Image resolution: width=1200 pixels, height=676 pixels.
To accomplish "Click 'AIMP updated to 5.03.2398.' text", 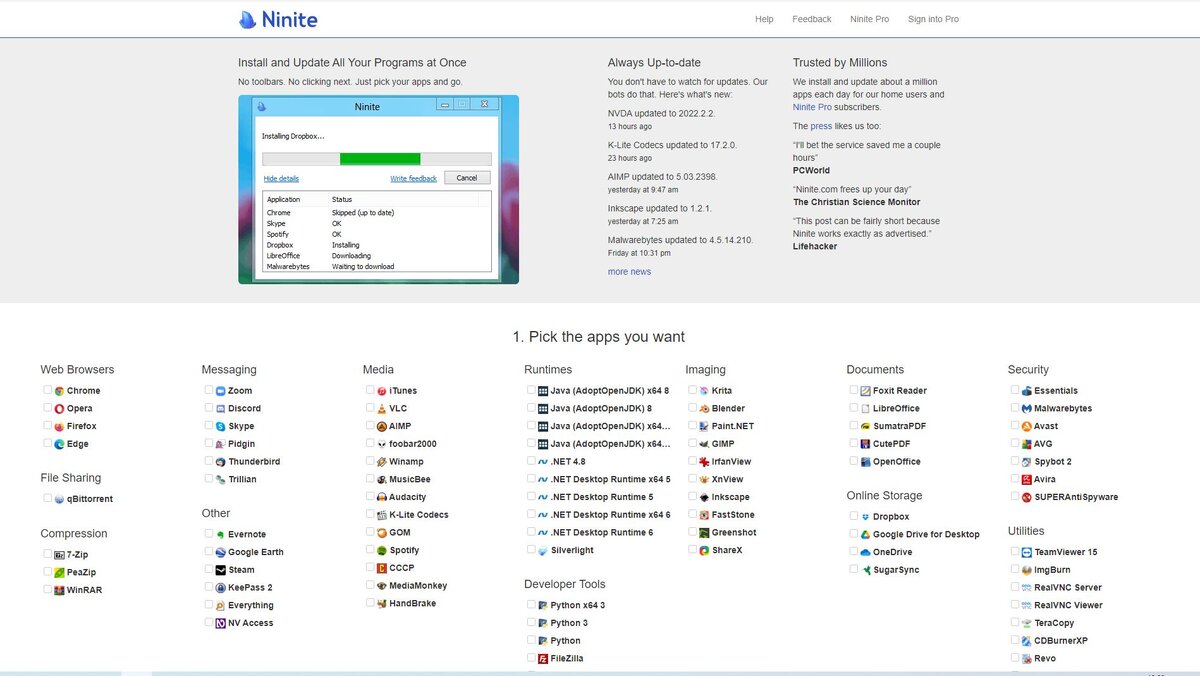I will pos(663,177).
